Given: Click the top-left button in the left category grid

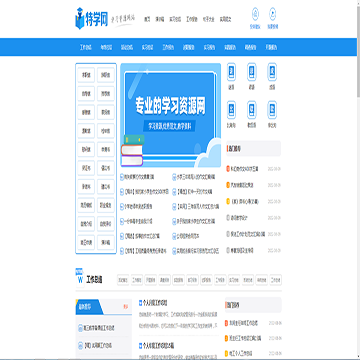Looking at the screenshot, I should [x=86, y=75].
